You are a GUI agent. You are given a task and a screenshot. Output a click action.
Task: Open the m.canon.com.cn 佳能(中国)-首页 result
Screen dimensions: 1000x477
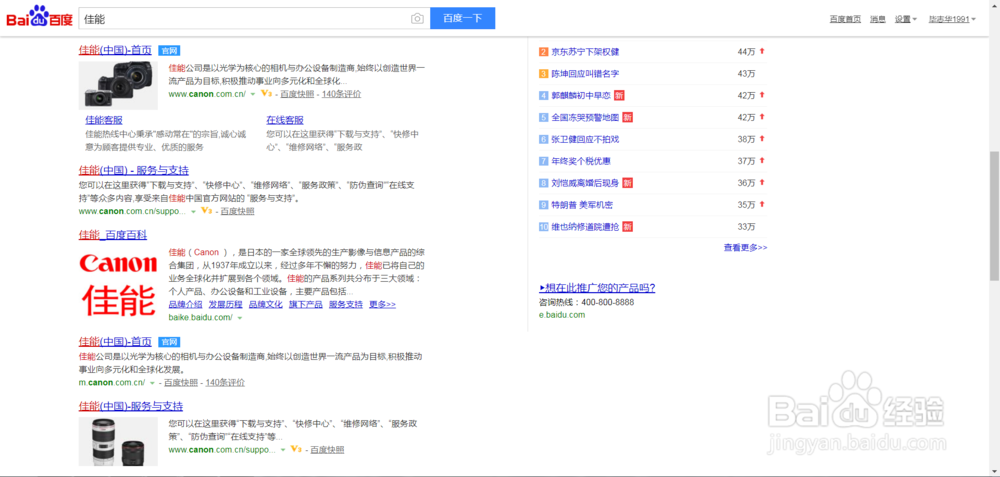coord(115,341)
